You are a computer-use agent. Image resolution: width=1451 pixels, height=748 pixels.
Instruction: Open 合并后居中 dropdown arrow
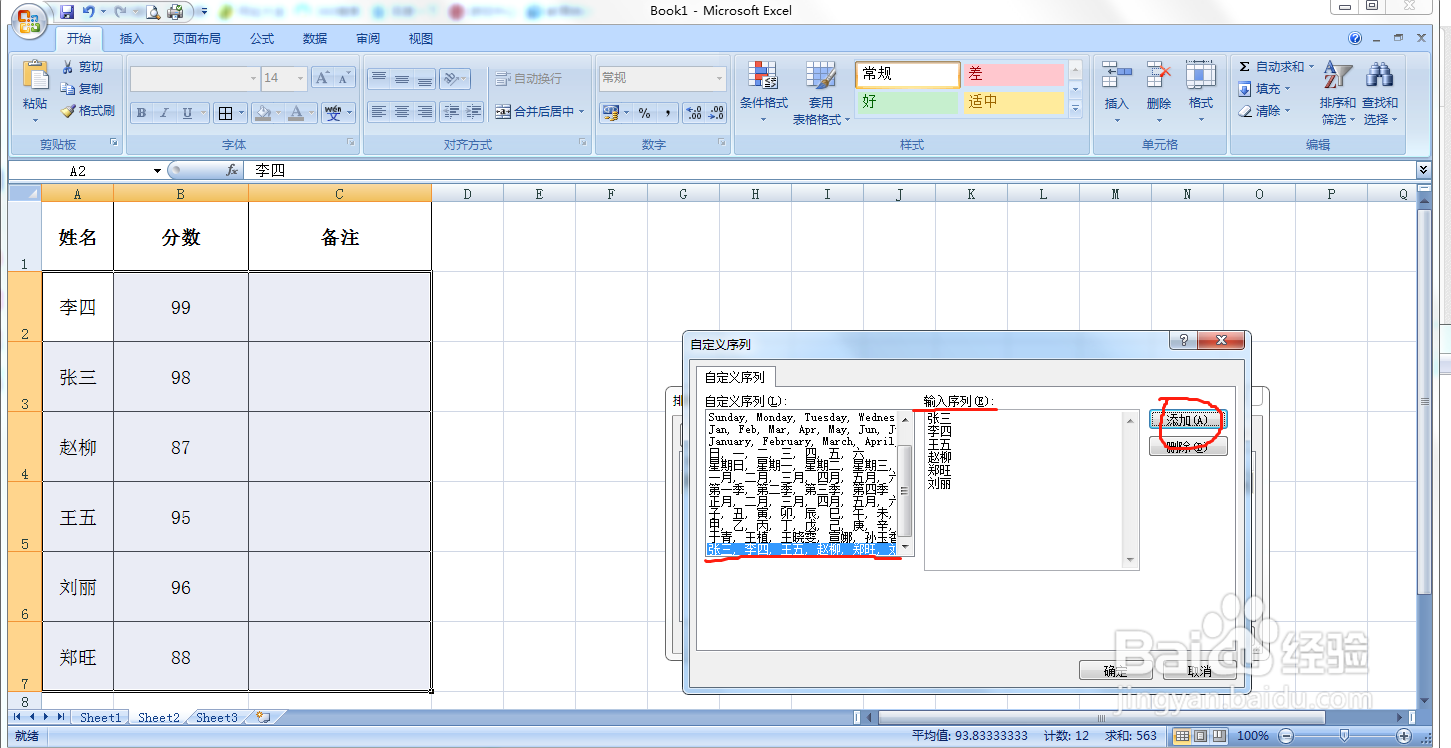tap(582, 112)
